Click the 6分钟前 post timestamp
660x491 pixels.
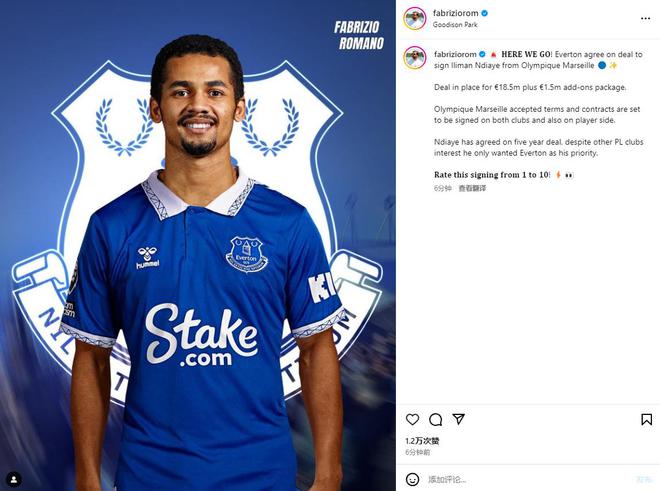pyautogui.click(x=417, y=452)
